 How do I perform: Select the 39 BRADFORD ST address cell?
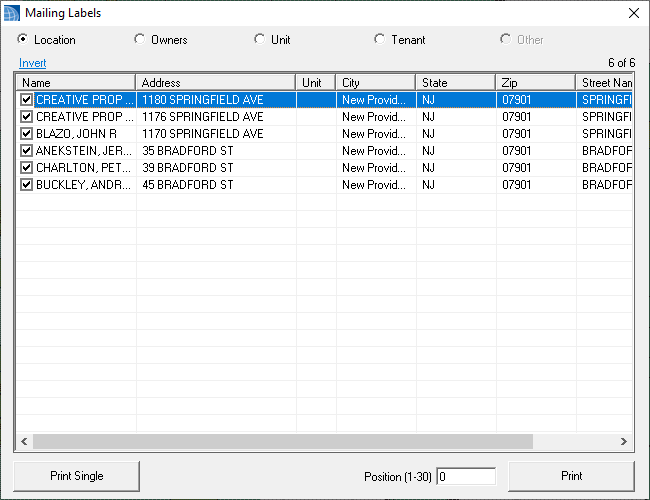(216, 167)
